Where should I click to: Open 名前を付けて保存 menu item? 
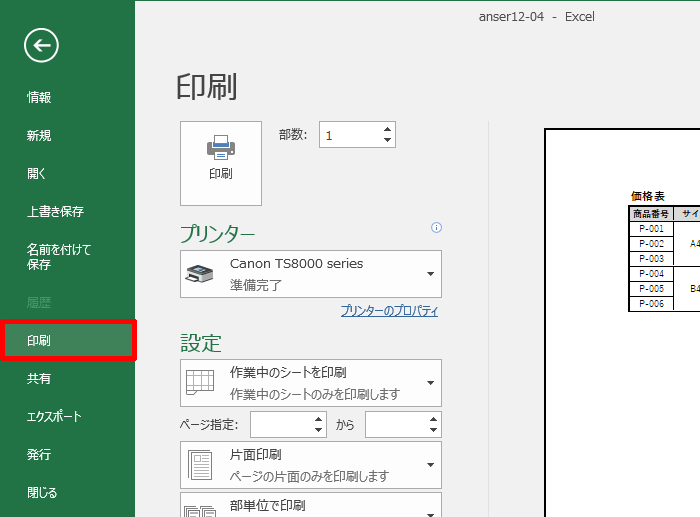[x=58, y=257]
